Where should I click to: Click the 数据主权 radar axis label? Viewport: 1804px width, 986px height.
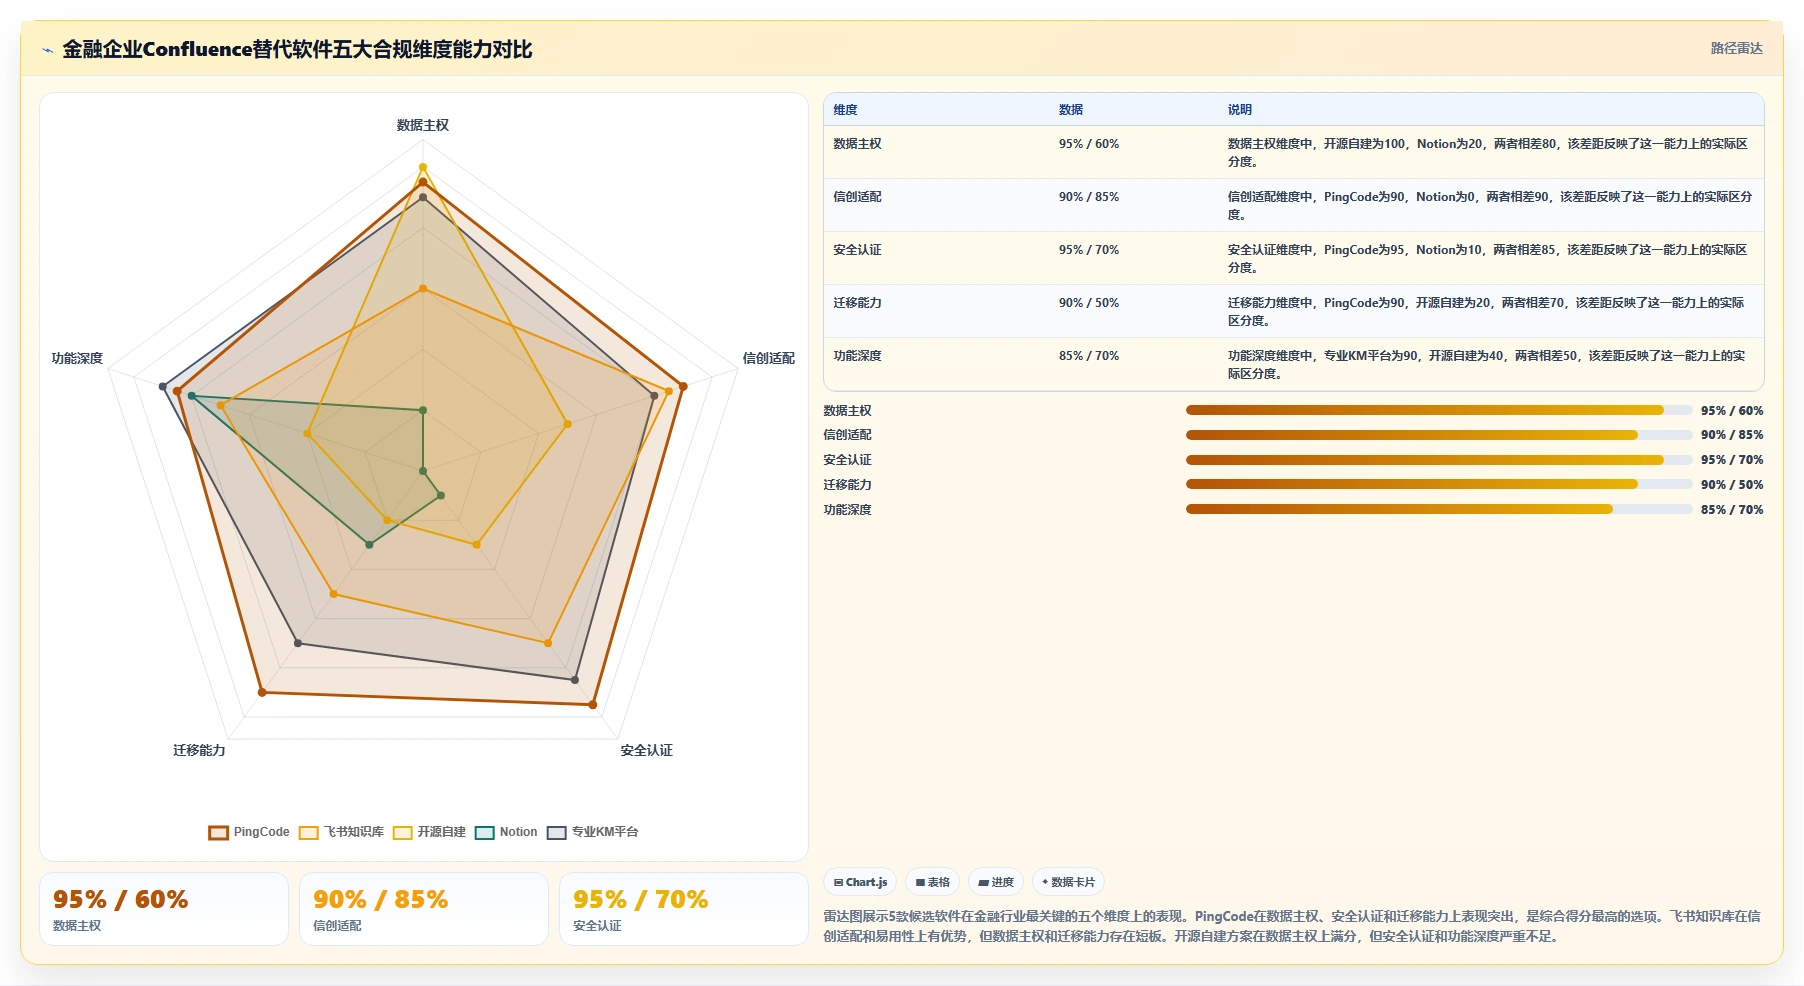point(423,125)
